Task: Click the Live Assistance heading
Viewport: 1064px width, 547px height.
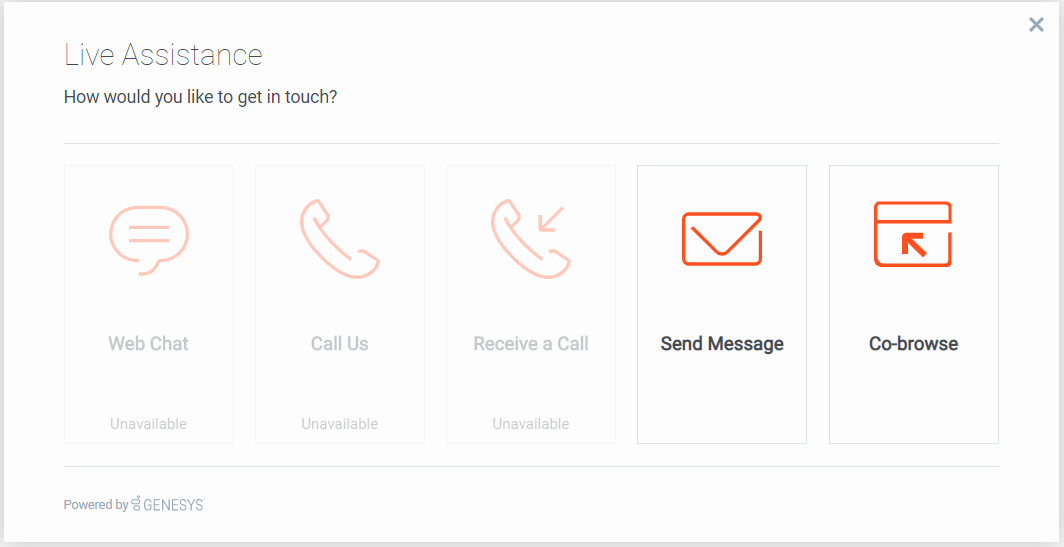Action: [x=163, y=55]
